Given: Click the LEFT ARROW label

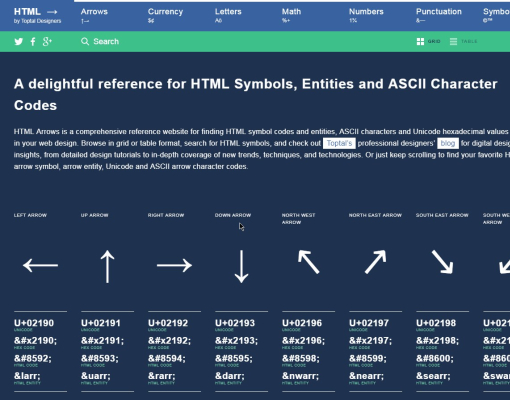Looking at the screenshot, I should click(x=30, y=215).
